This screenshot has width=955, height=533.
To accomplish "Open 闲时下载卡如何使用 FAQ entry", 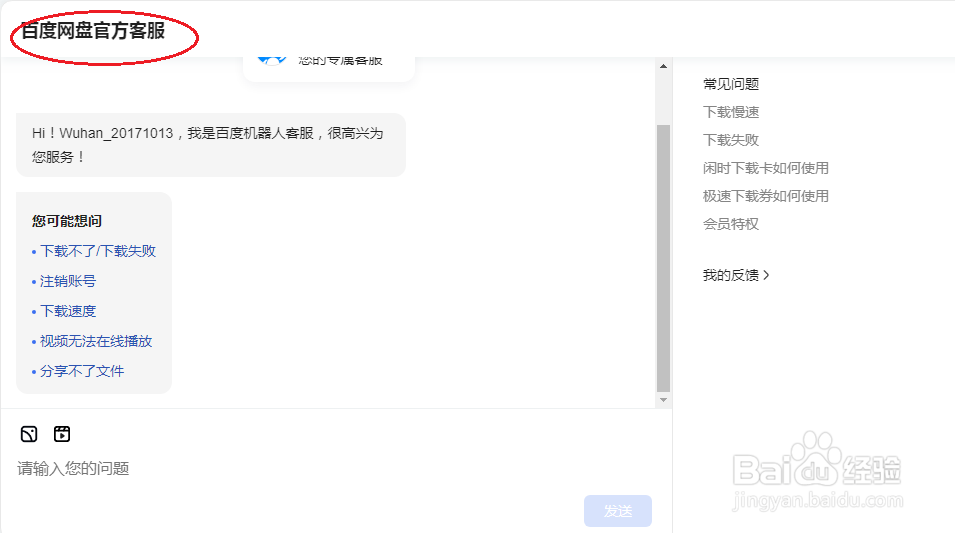I will [766, 168].
